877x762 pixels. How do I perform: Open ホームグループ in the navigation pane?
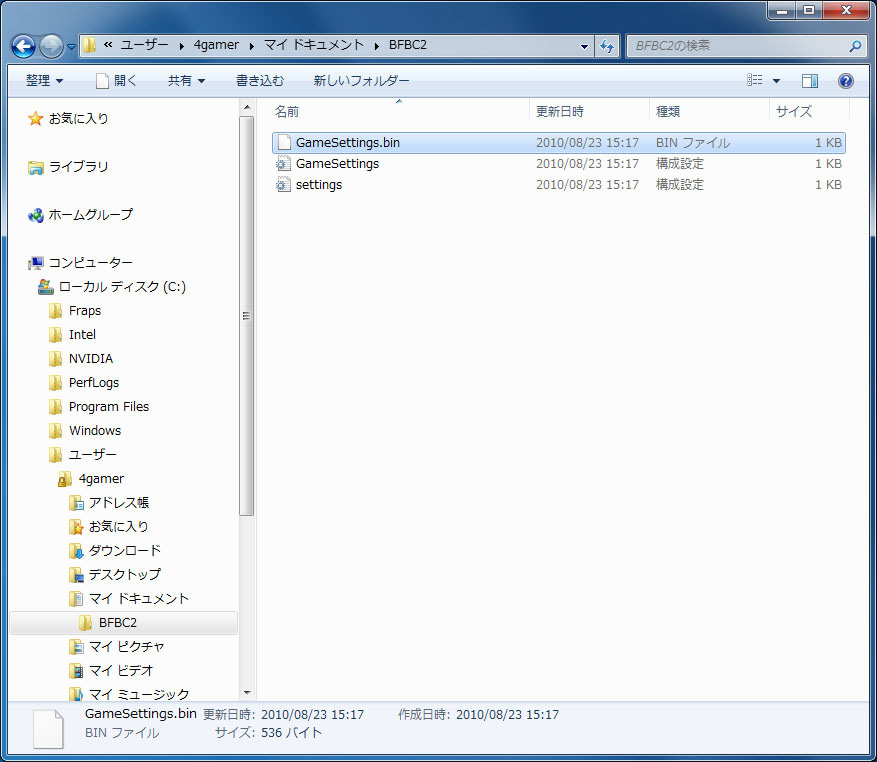click(x=90, y=215)
